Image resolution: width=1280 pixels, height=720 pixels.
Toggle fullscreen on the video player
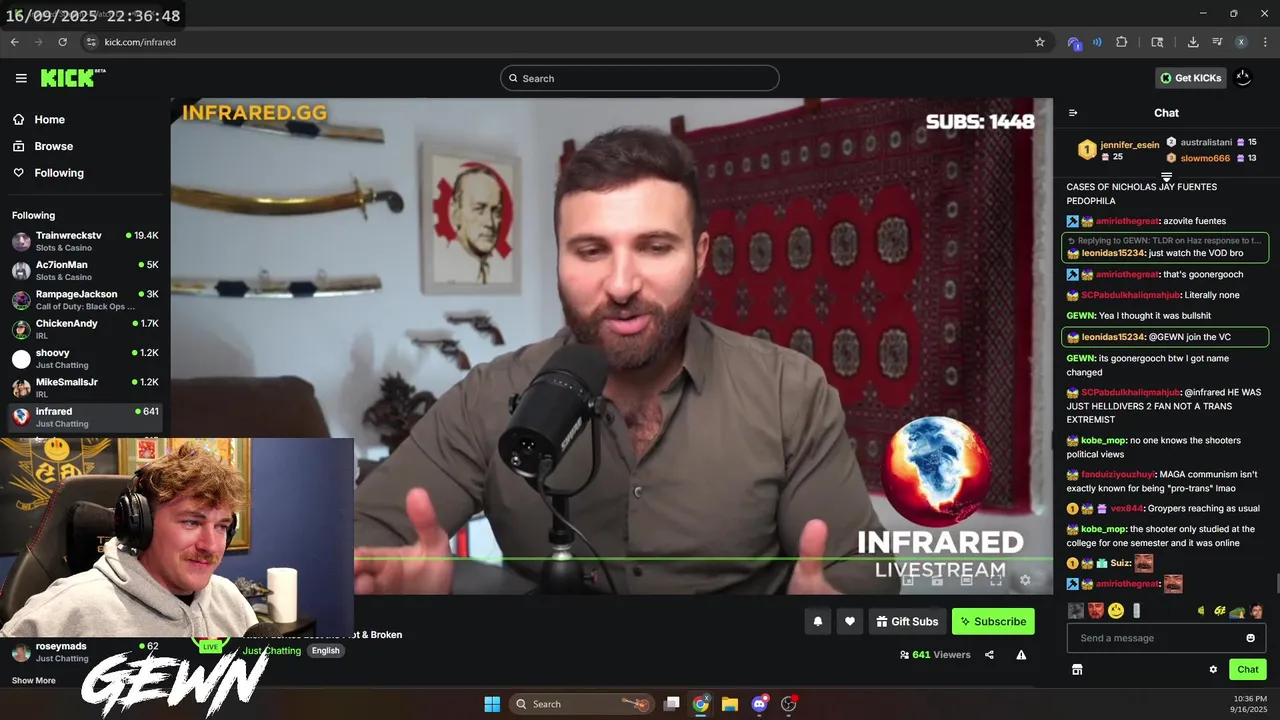pyautogui.click(x=996, y=580)
